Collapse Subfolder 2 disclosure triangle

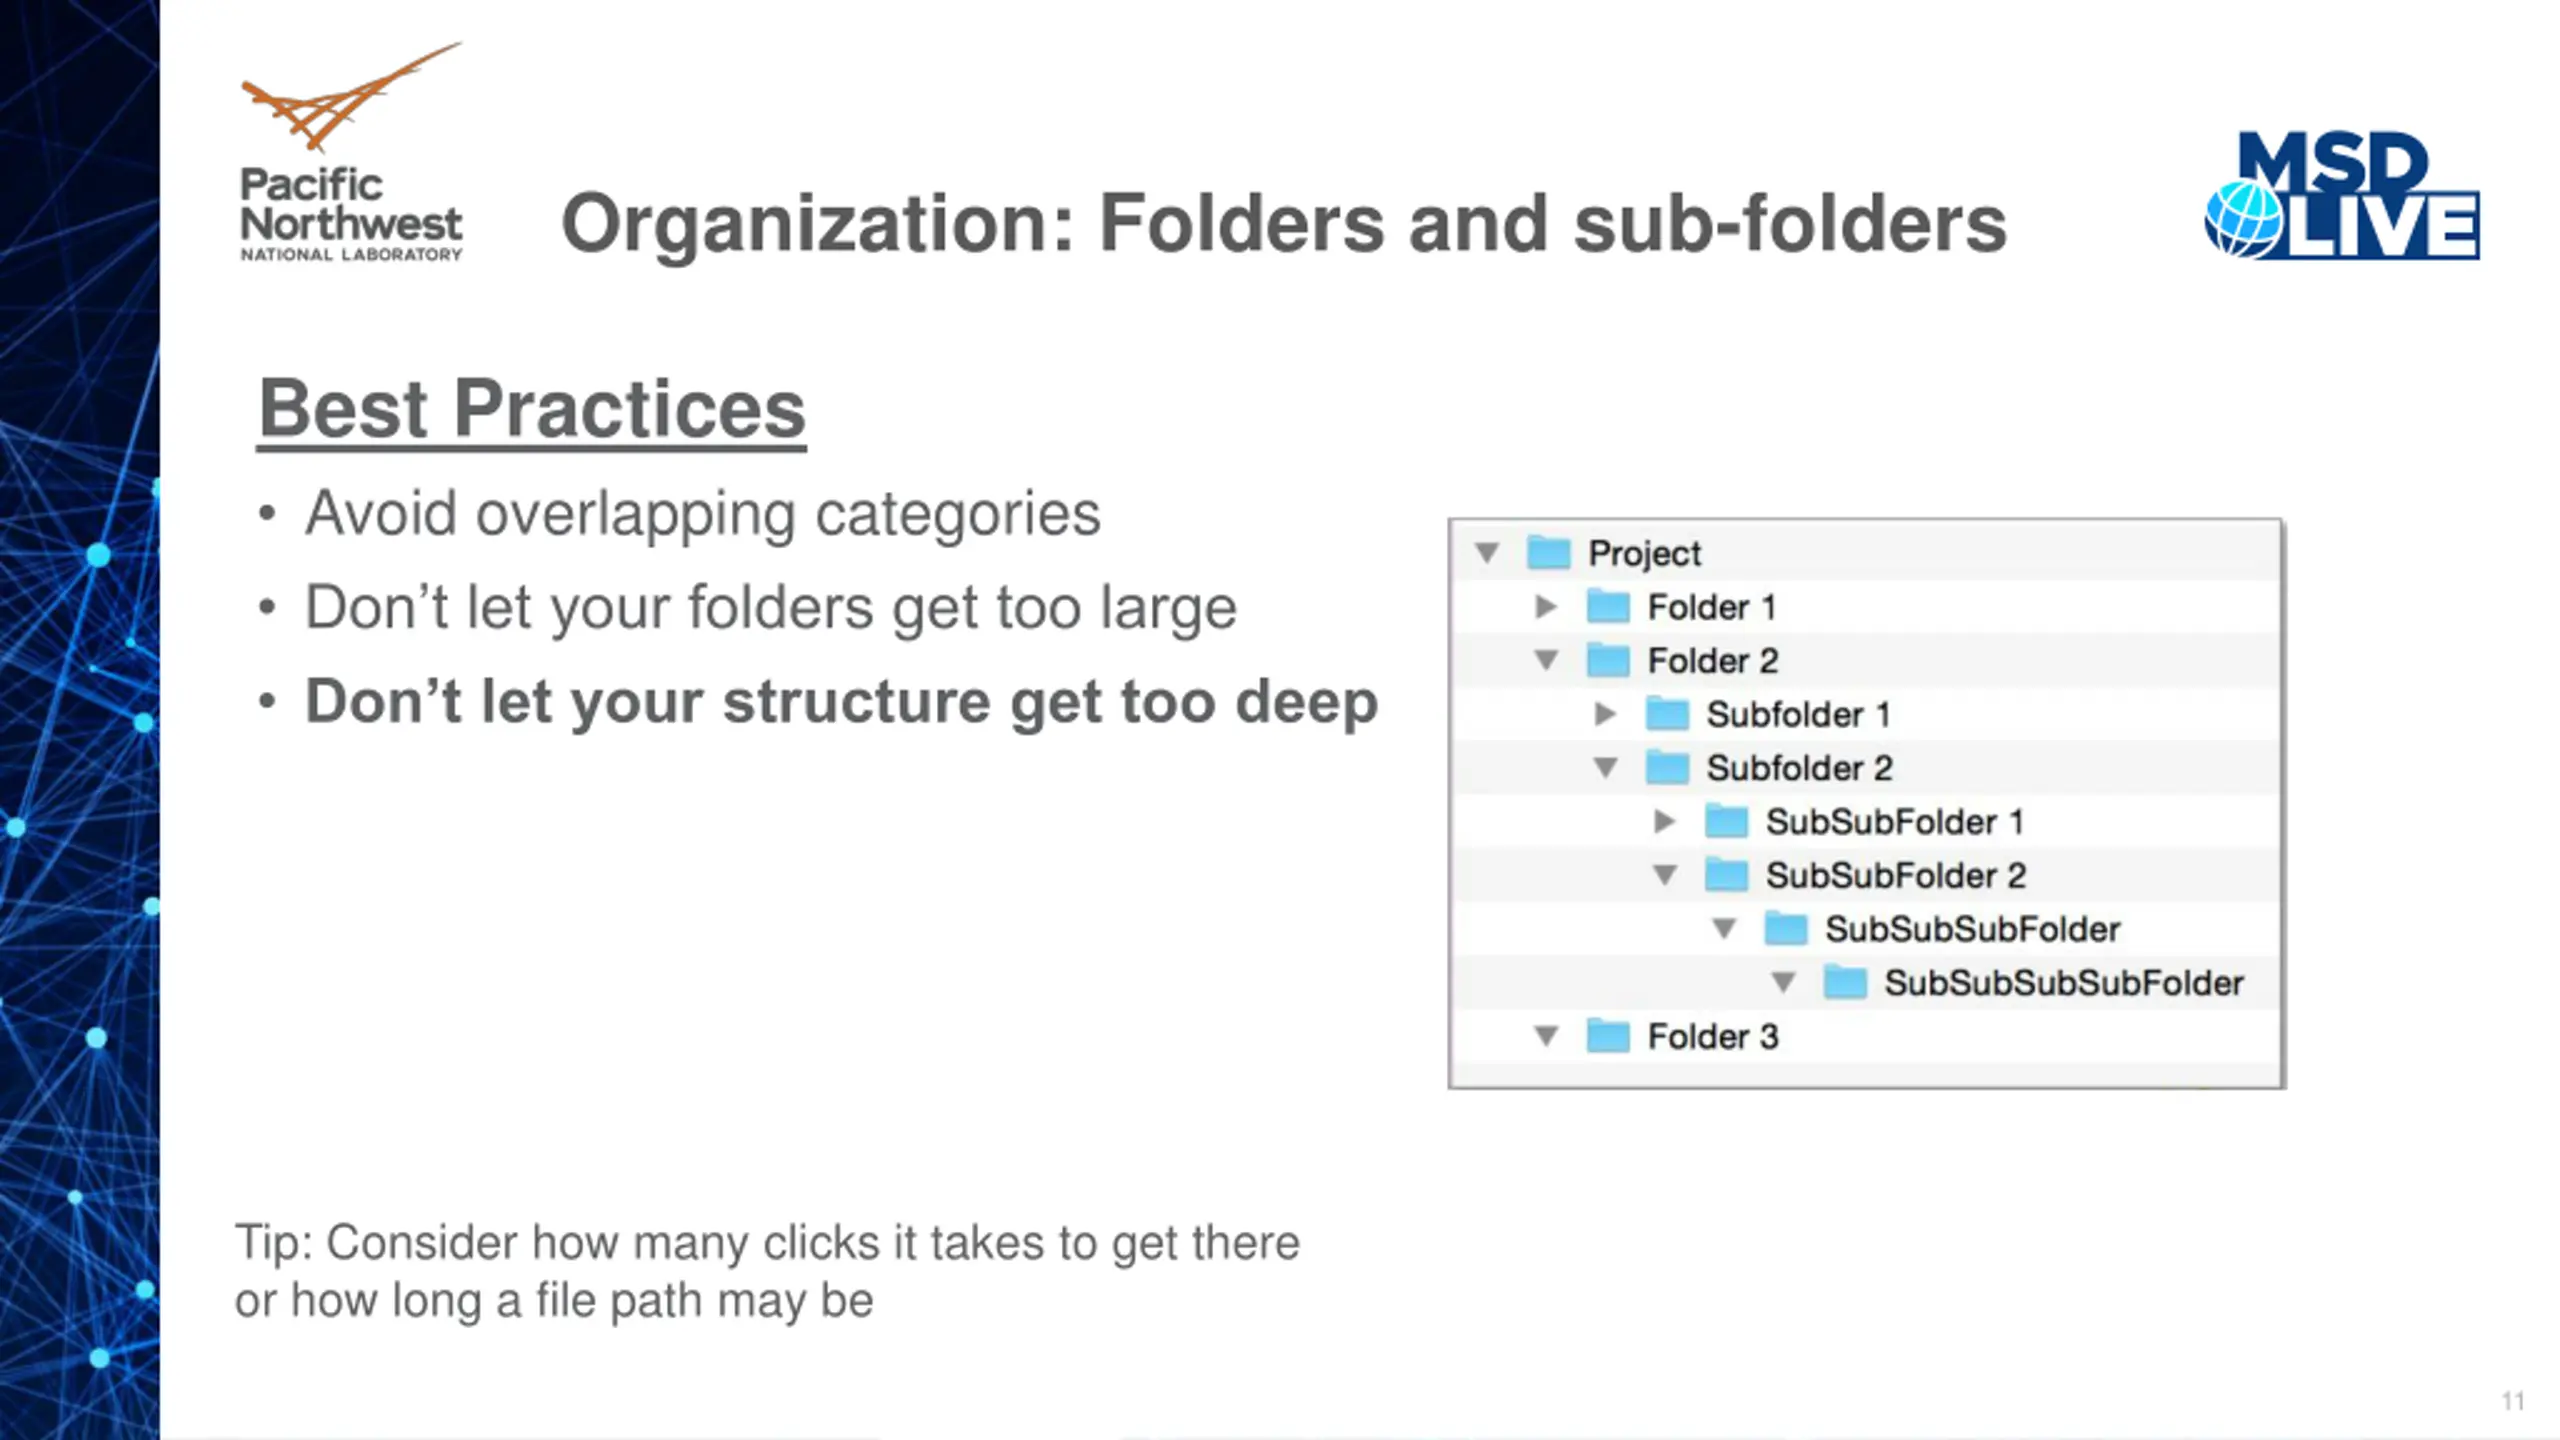(1605, 768)
